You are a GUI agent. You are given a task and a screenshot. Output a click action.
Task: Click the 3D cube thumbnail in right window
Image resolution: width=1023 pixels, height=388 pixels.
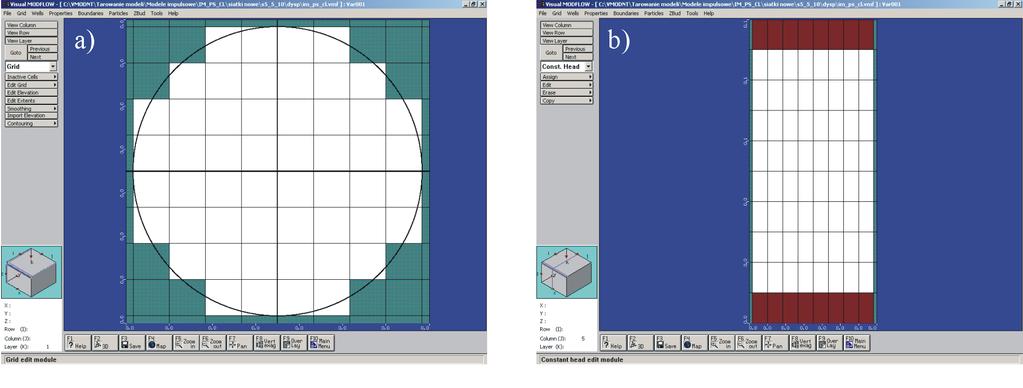click(567, 272)
